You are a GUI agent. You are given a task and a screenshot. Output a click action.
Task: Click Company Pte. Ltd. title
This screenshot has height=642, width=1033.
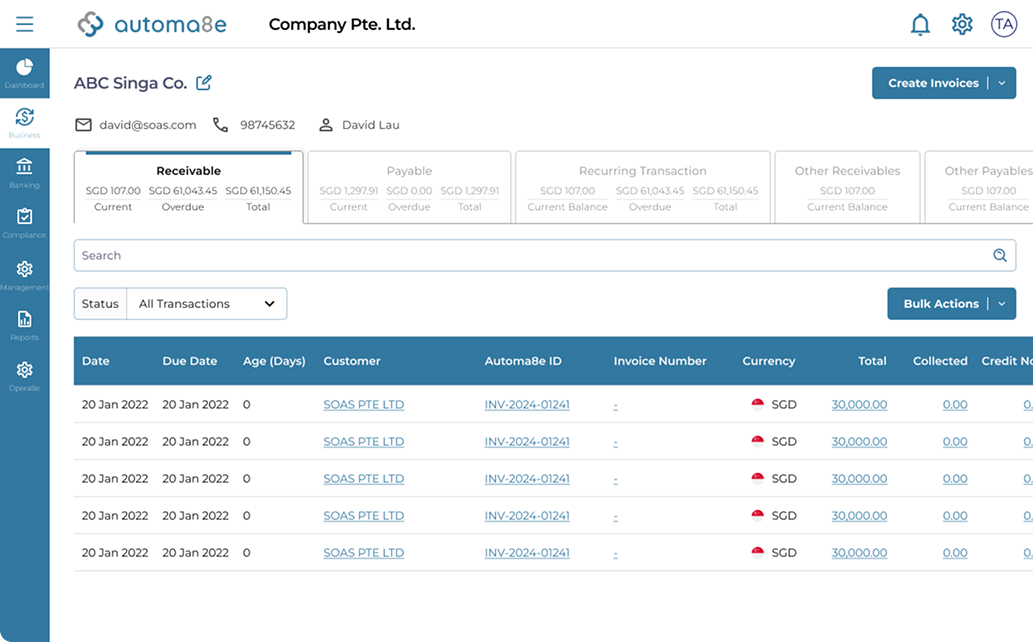[342, 24]
